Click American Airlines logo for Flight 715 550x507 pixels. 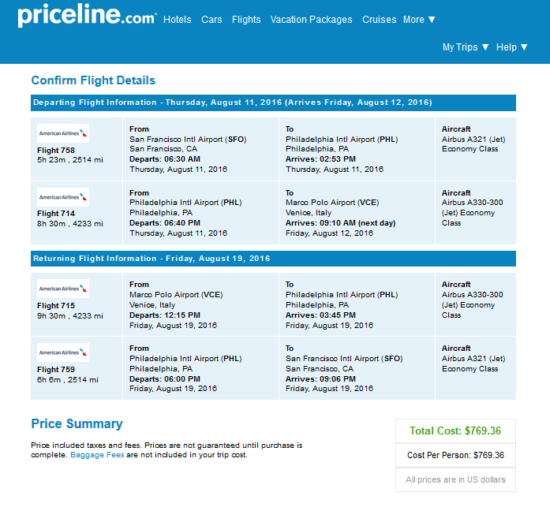[x=63, y=289]
